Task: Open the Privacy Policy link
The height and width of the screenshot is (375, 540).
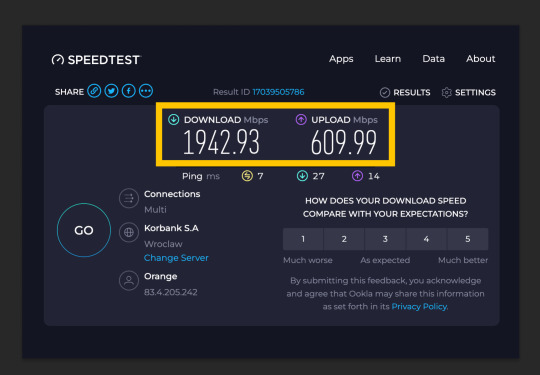Action: tap(419, 306)
